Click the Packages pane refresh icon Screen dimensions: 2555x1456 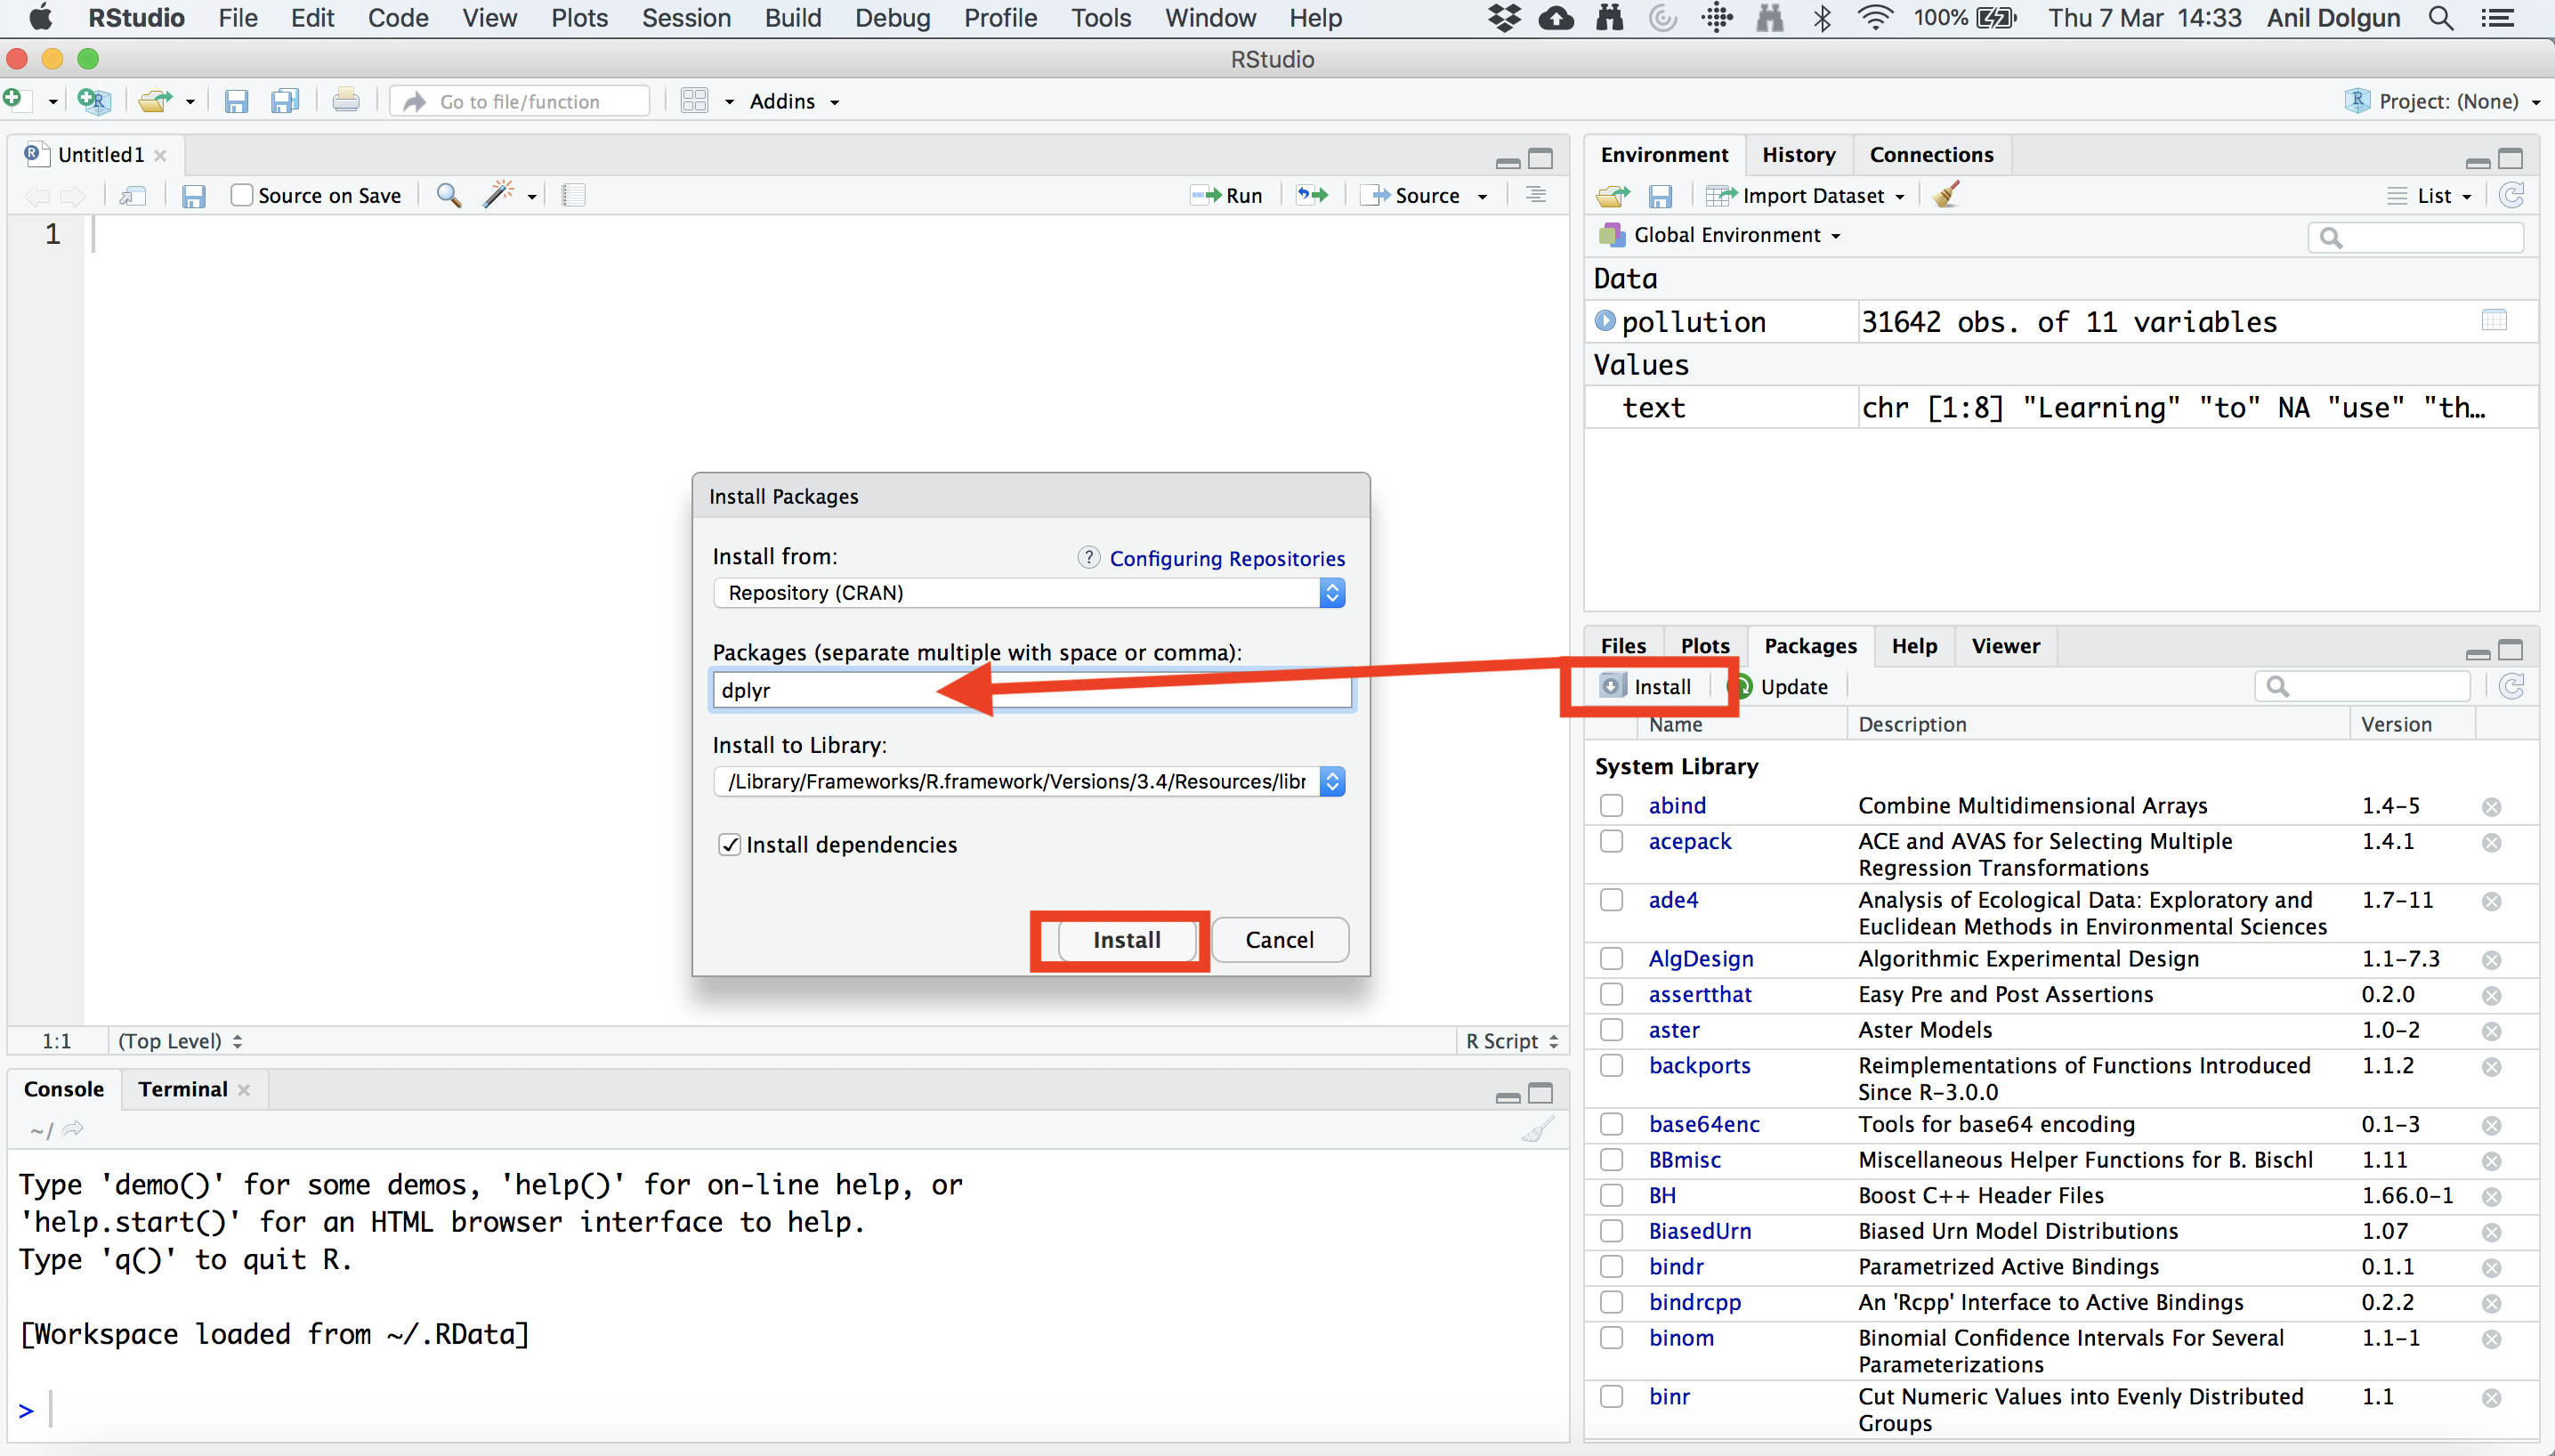2511,686
